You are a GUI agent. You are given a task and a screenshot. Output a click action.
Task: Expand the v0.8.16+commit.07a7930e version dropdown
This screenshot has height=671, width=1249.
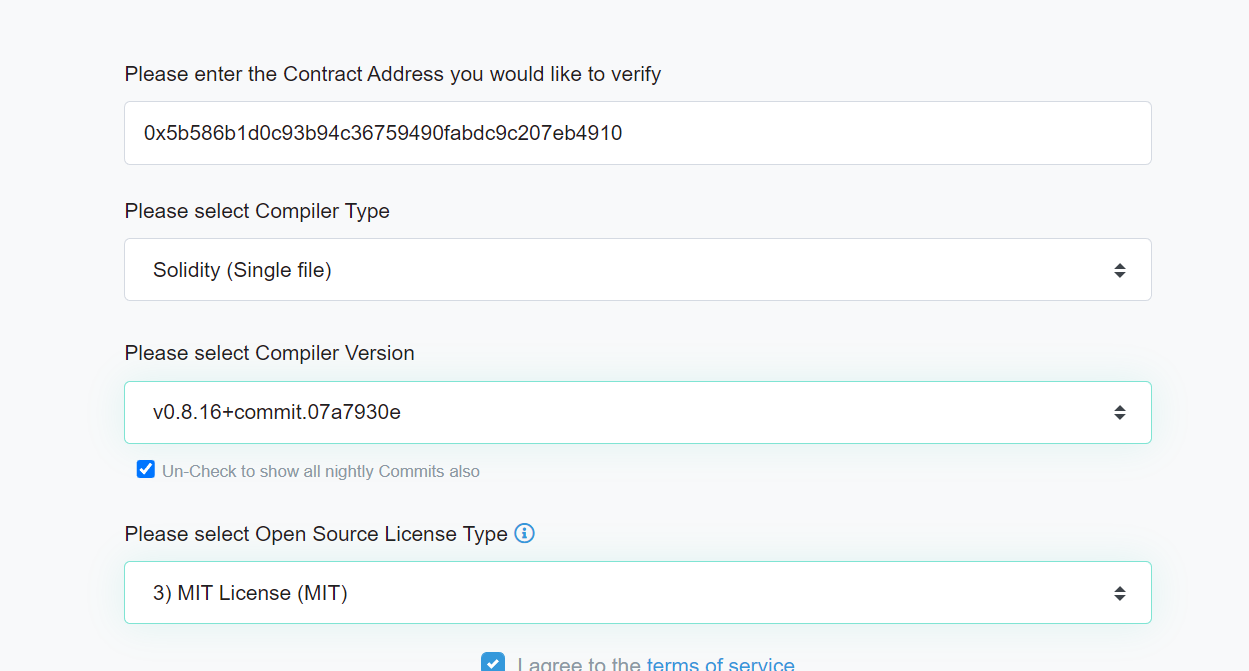pyautogui.click(x=638, y=412)
